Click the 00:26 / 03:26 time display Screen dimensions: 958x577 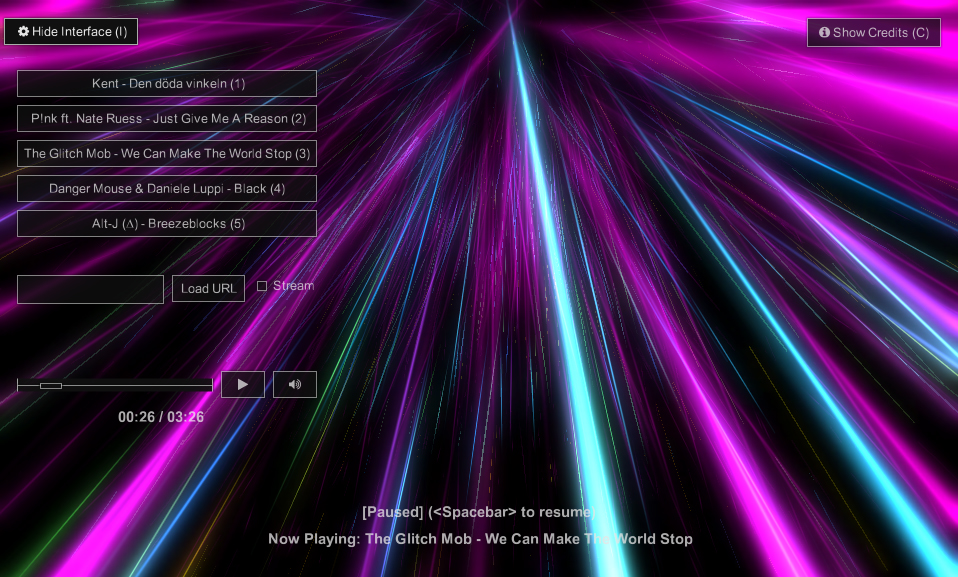(x=161, y=417)
